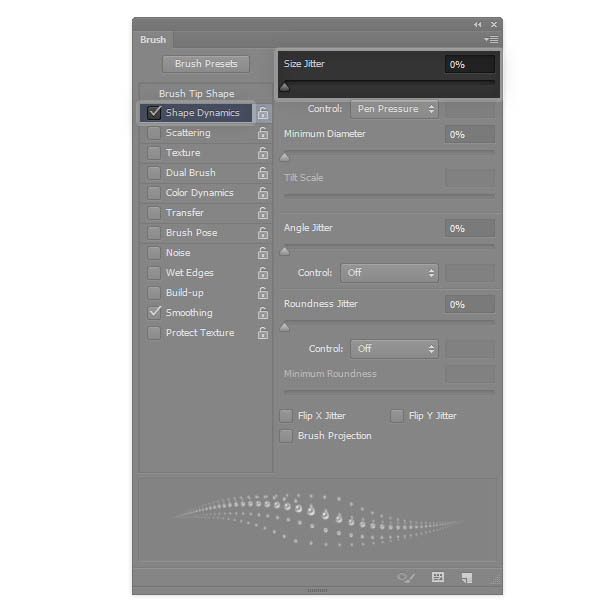
Task: Open the Brush panel flyout menu icon
Action: point(491,40)
